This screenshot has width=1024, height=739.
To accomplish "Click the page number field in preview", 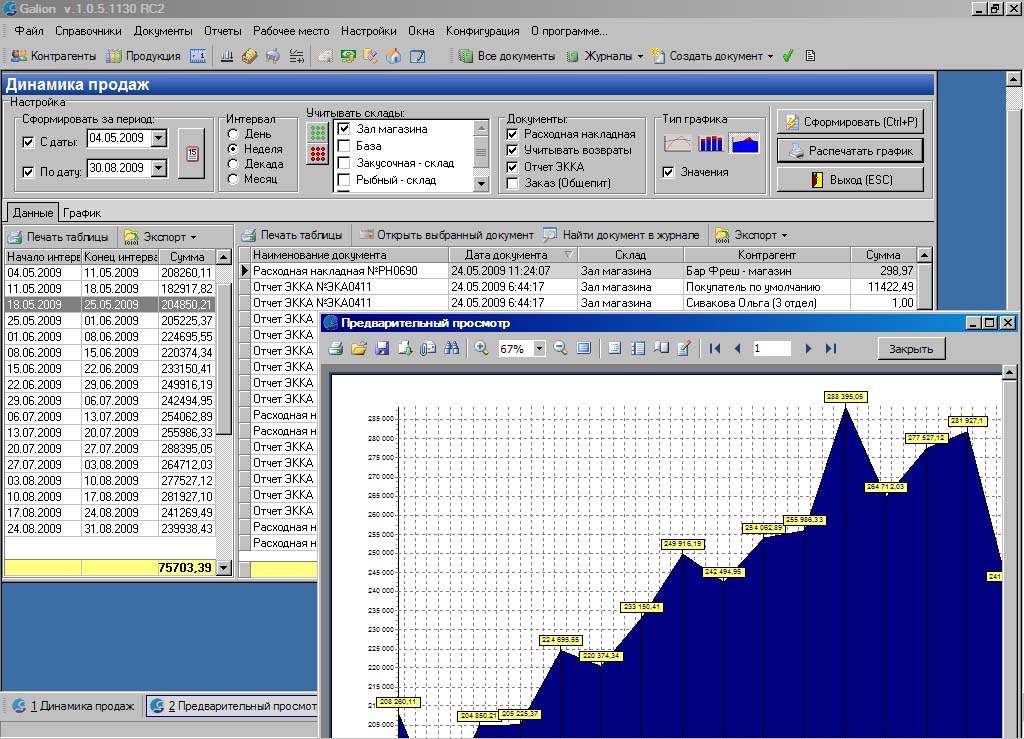I will point(771,349).
